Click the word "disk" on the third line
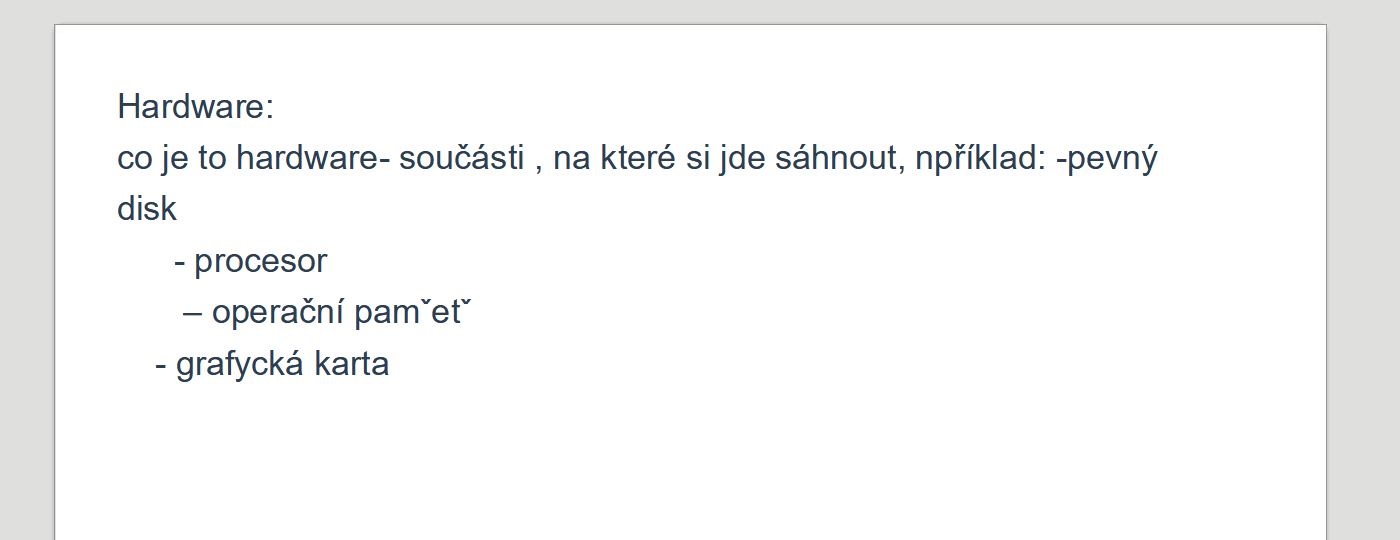This screenshot has width=1400, height=540. 147,209
